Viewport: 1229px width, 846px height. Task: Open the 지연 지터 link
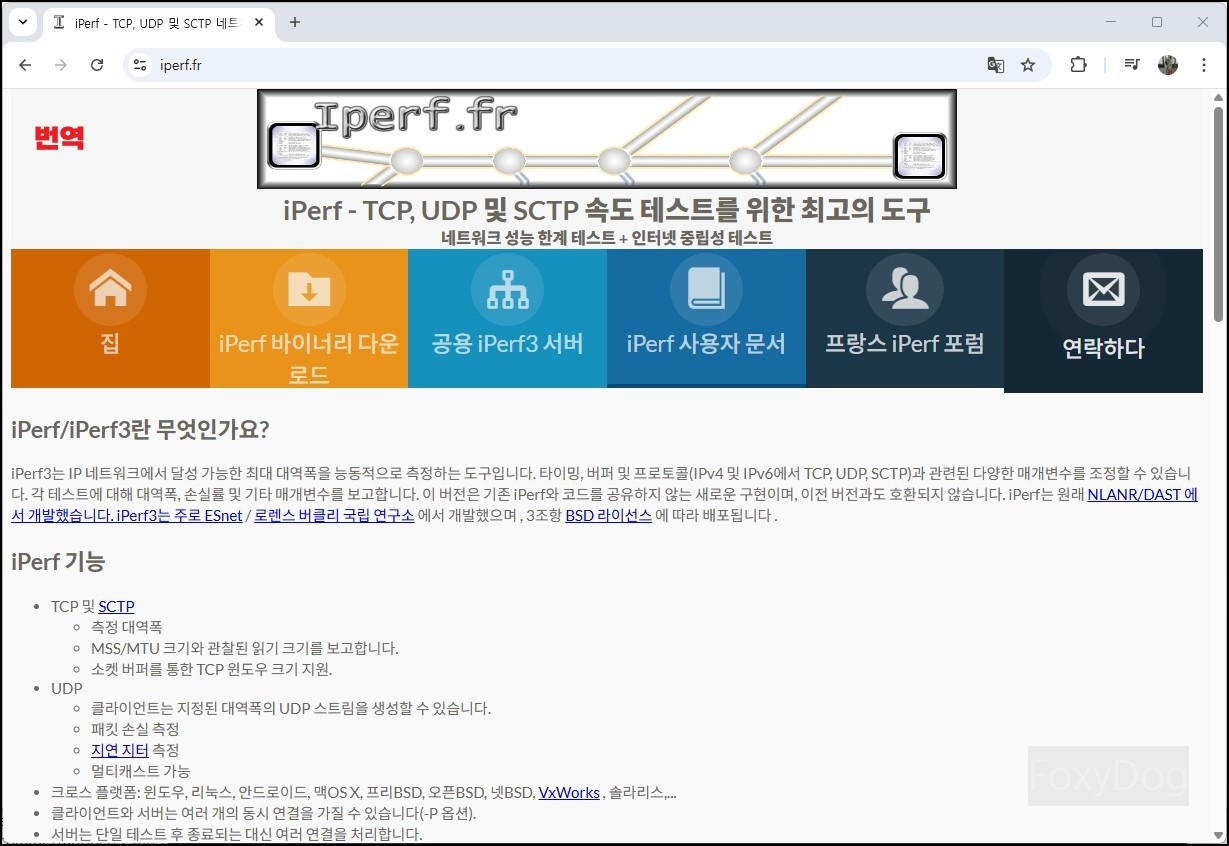pos(120,750)
